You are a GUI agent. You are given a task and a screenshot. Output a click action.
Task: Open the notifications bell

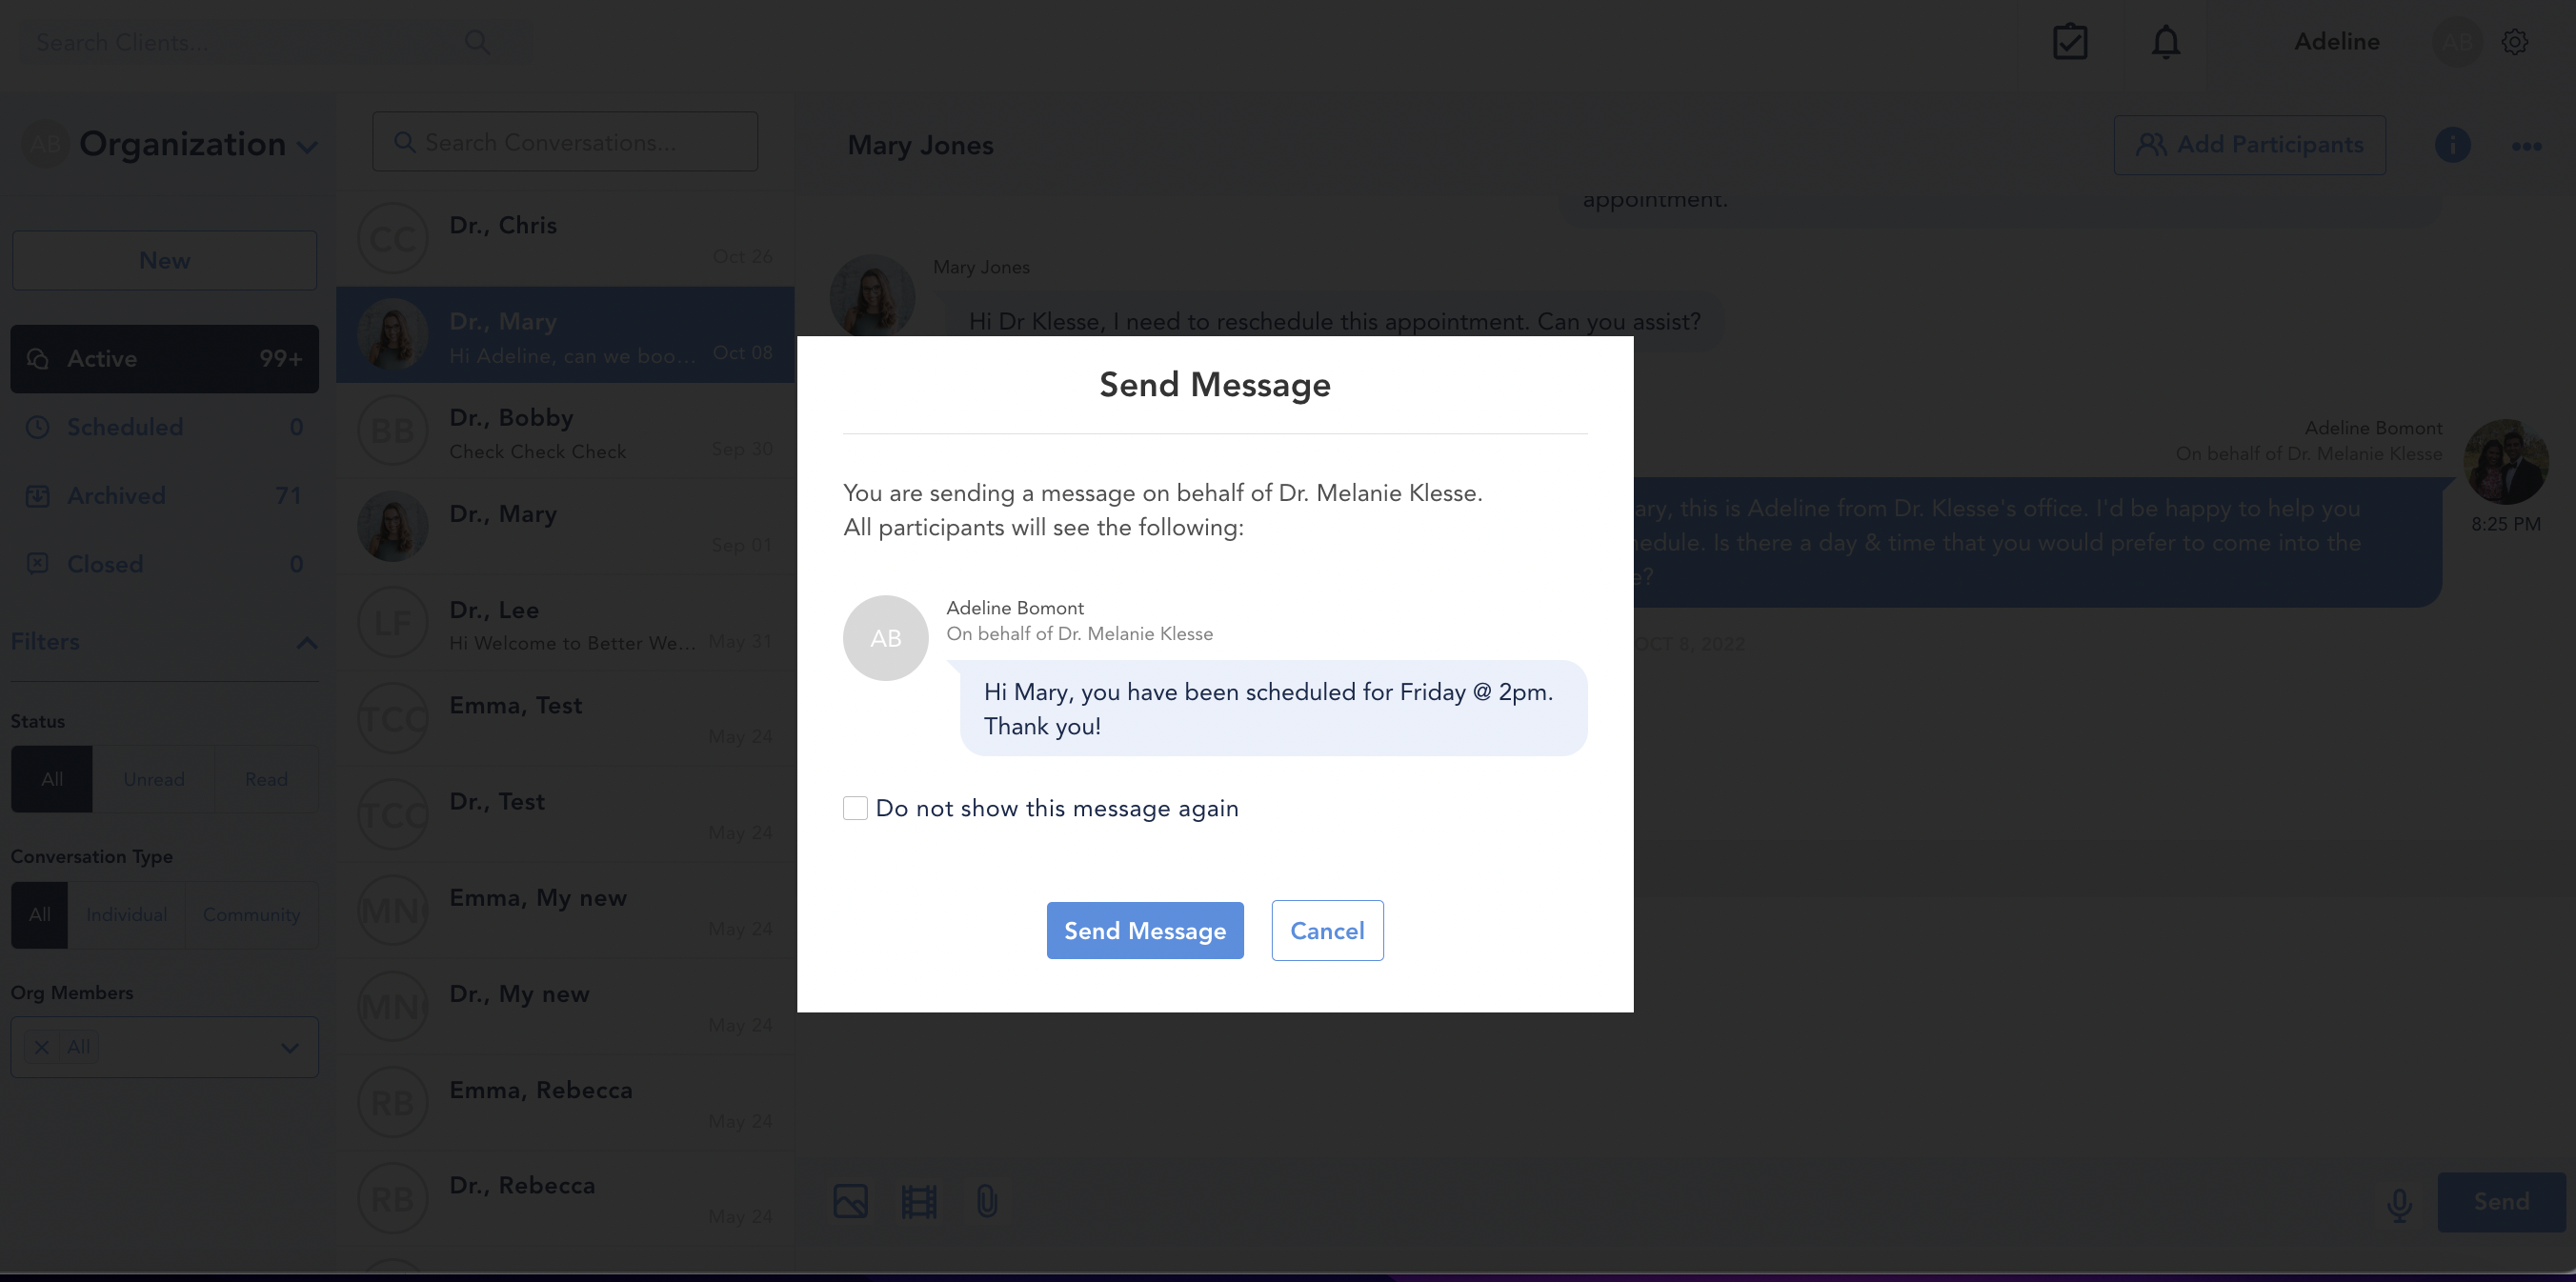pyautogui.click(x=2165, y=42)
